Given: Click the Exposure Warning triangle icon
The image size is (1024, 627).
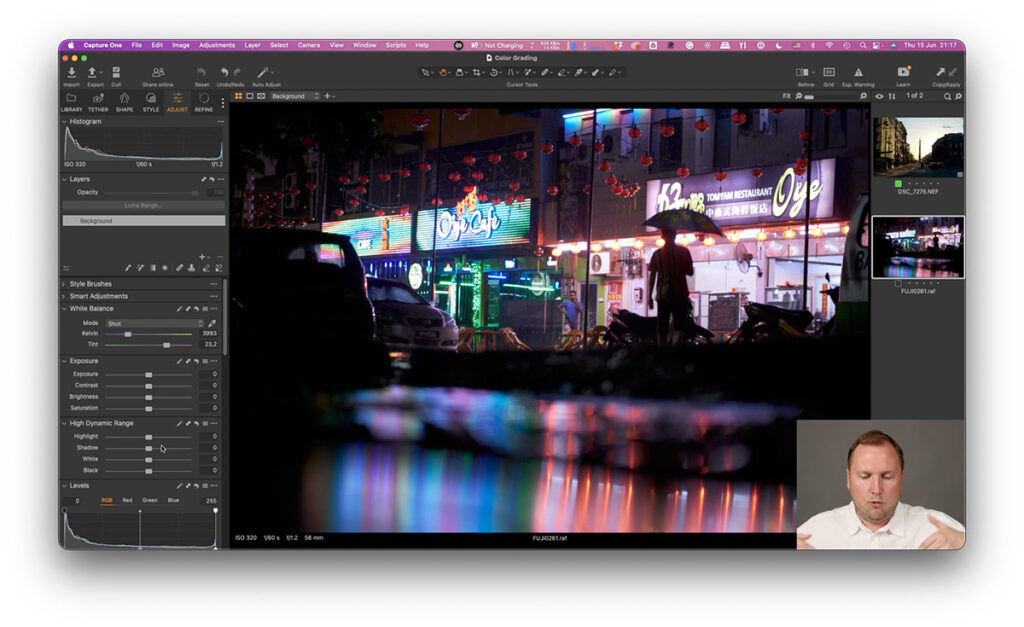Looking at the screenshot, I should click(x=858, y=72).
